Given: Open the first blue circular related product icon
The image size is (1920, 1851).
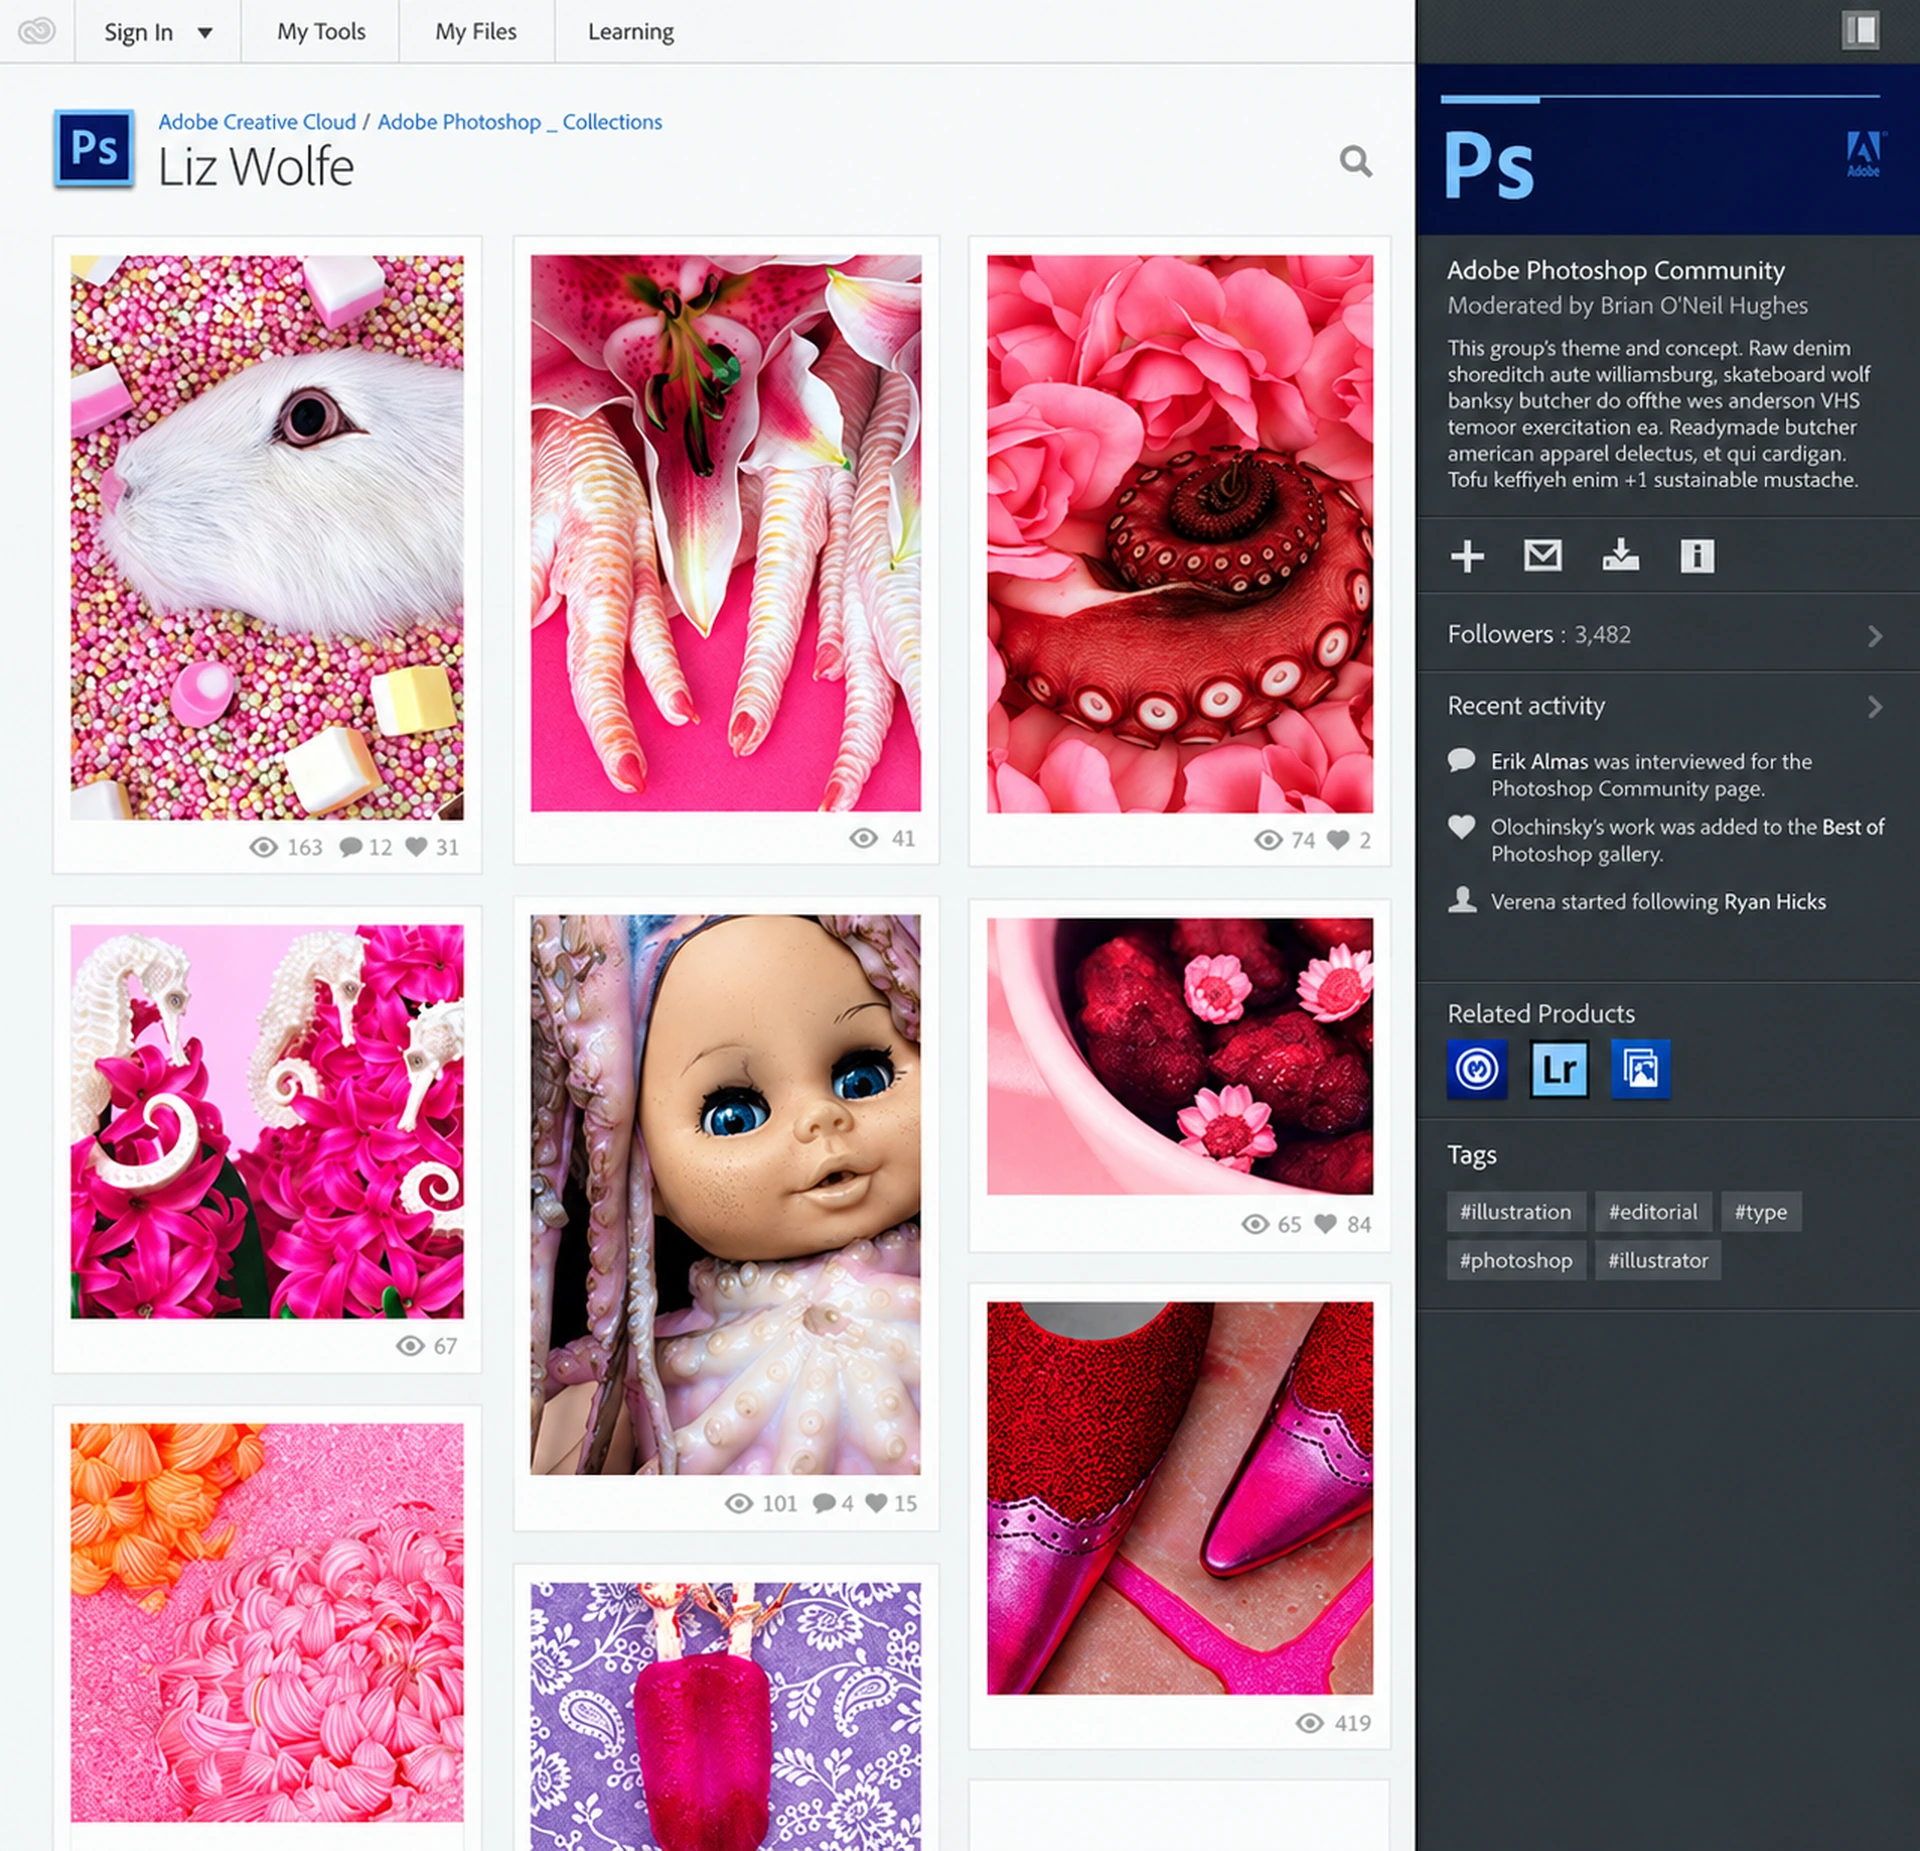Looking at the screenshot, I should [x=1477, y=1069].
